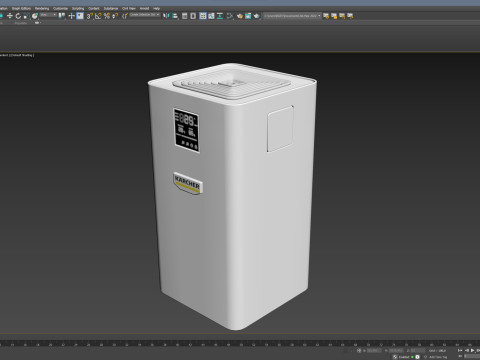The height and width of the screenshot is (360, 480).
Task: Open the Civil View menu
Action: point(129,8)
